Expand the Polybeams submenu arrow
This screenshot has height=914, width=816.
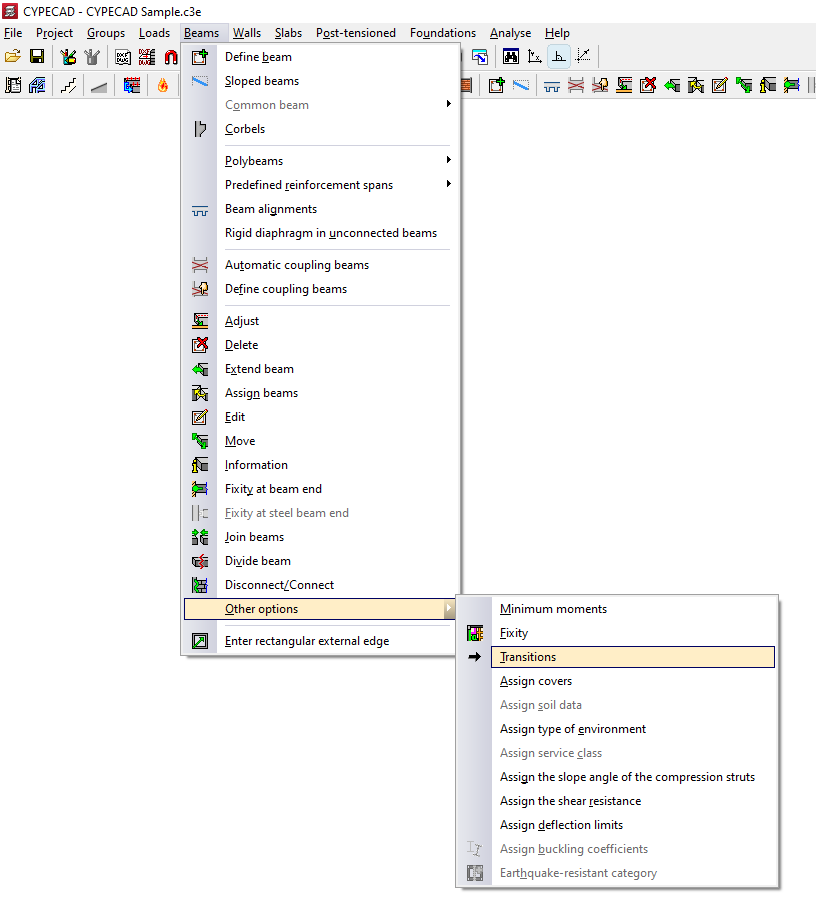tap(448, 160)
